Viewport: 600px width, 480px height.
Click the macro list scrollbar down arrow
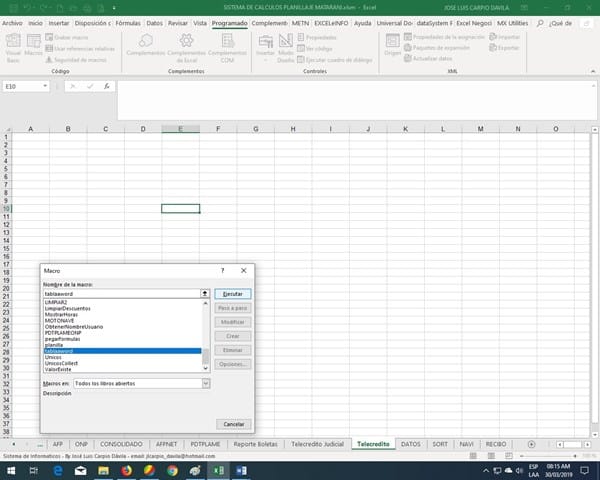tap(206, 370)
